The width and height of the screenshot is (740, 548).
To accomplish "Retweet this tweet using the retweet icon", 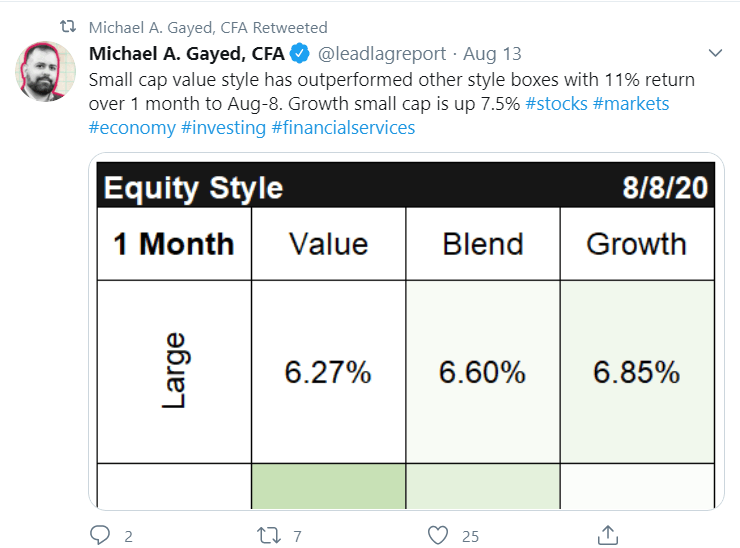I will point(269,536).
